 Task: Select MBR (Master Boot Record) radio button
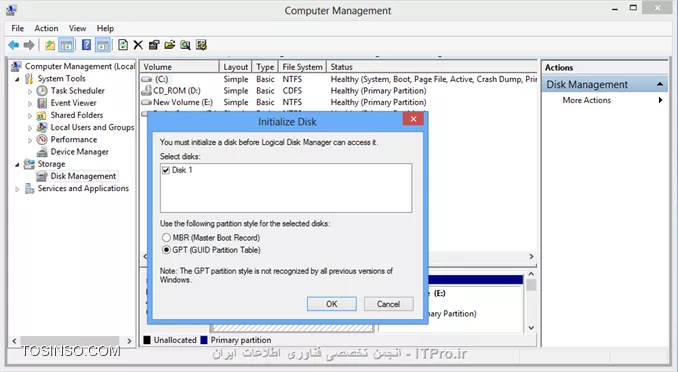[166, 237]
